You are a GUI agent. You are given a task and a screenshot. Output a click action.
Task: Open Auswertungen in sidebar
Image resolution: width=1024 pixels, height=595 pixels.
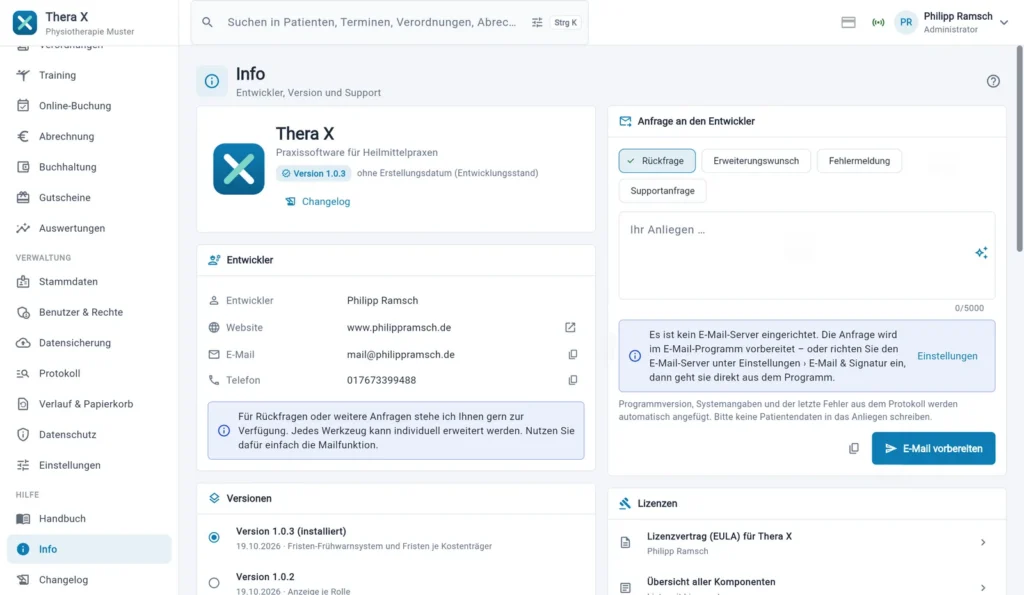click(89, 229)
